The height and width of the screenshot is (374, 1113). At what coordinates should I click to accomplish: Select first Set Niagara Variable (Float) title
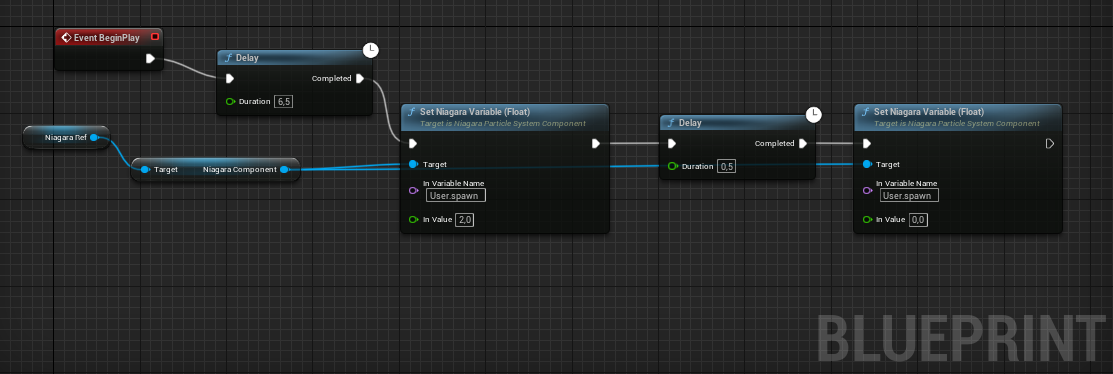coord(475,111)
